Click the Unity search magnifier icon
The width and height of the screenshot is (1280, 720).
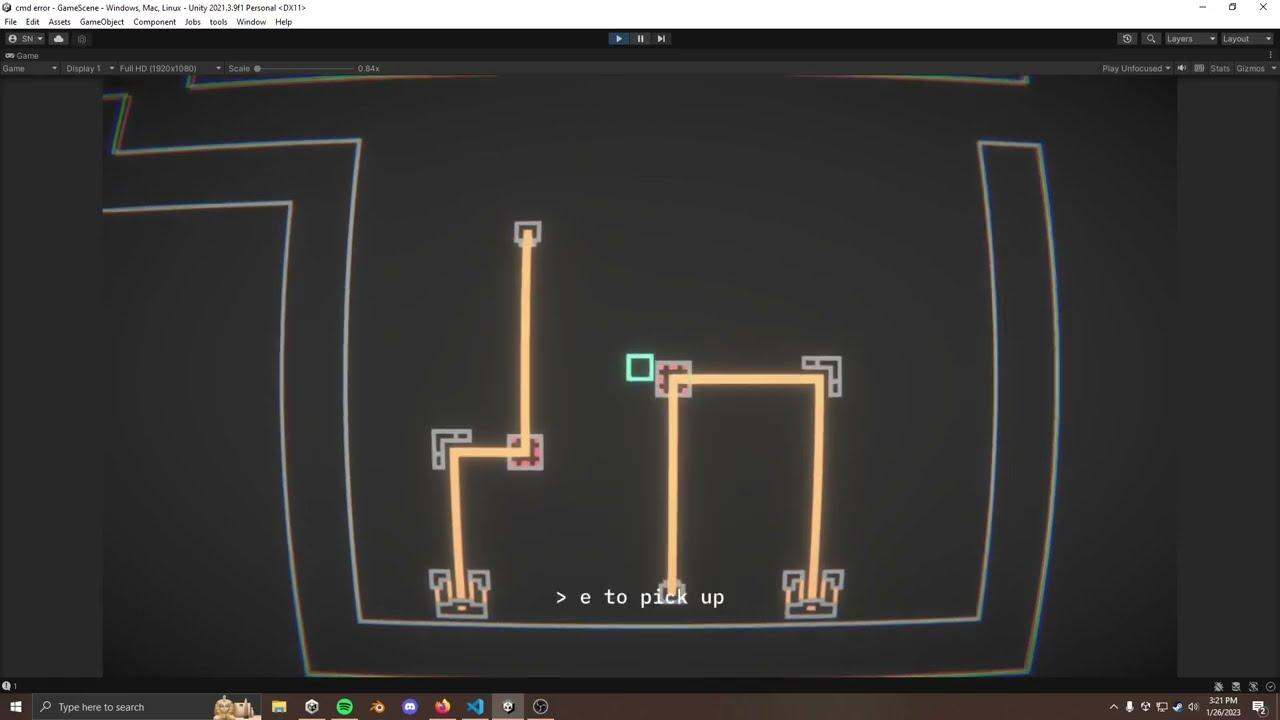(1151, 39)
